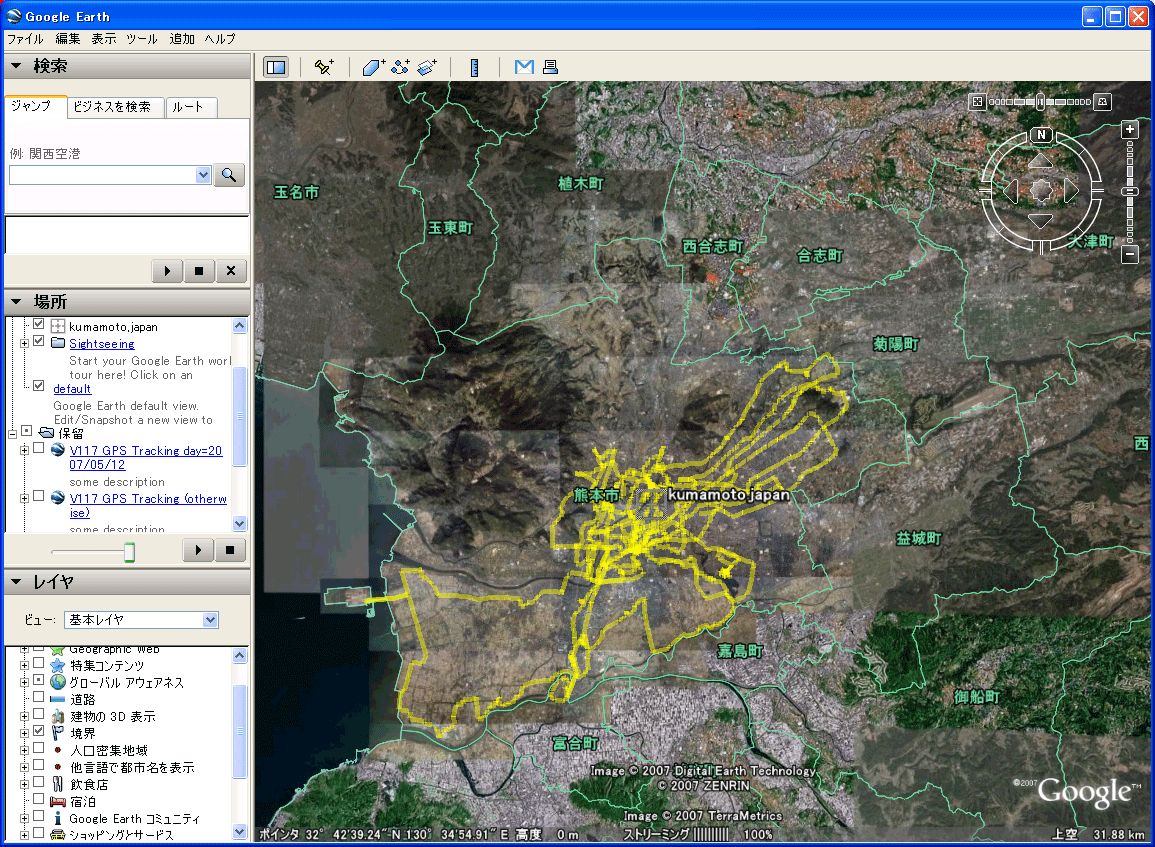Click the print toolbar icon
This screenshot has width=1155, height=847.
tap(549, 67)
